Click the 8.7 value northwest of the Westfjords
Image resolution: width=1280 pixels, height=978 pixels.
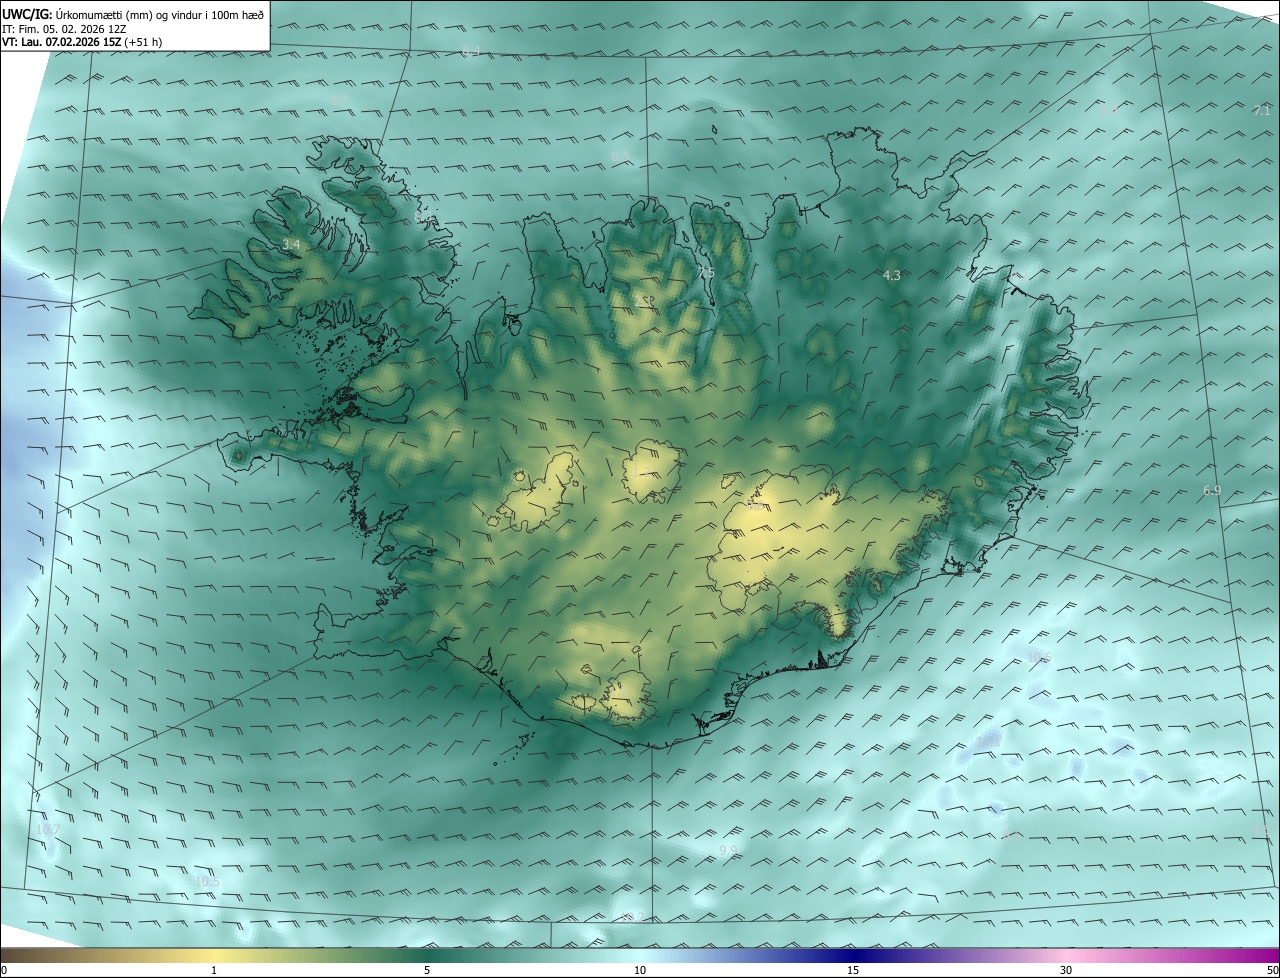click(338, 100)
